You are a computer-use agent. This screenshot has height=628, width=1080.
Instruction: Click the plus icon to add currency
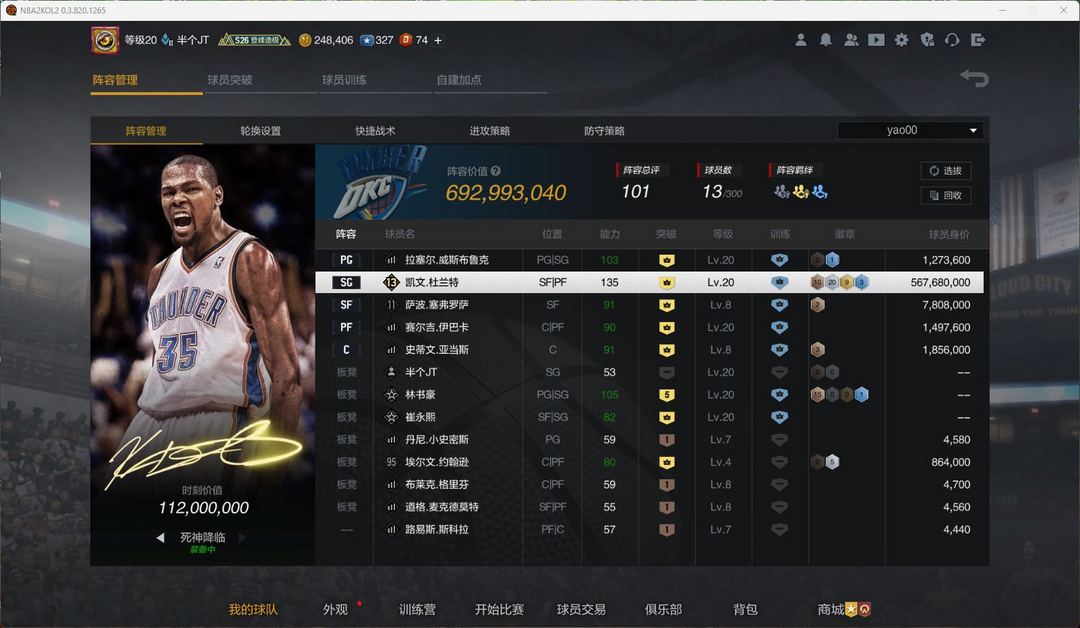438,41
